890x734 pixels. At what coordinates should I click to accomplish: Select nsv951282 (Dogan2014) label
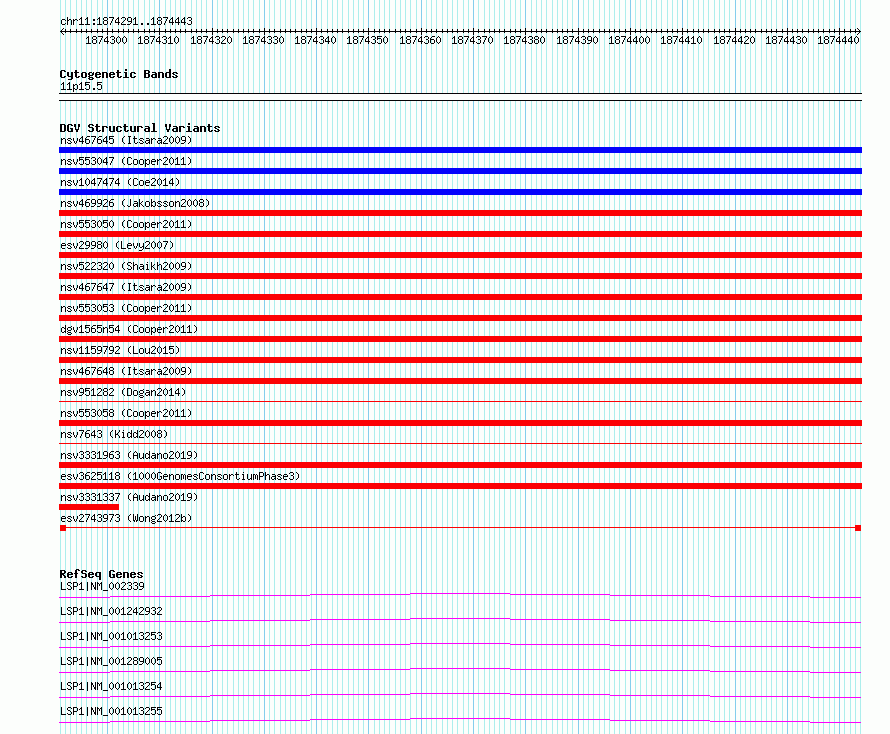click(x=123, y=392)
